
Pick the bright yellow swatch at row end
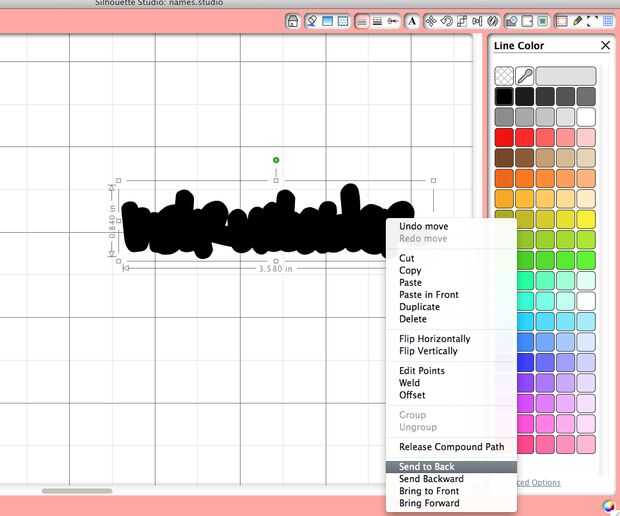point(586,220)
